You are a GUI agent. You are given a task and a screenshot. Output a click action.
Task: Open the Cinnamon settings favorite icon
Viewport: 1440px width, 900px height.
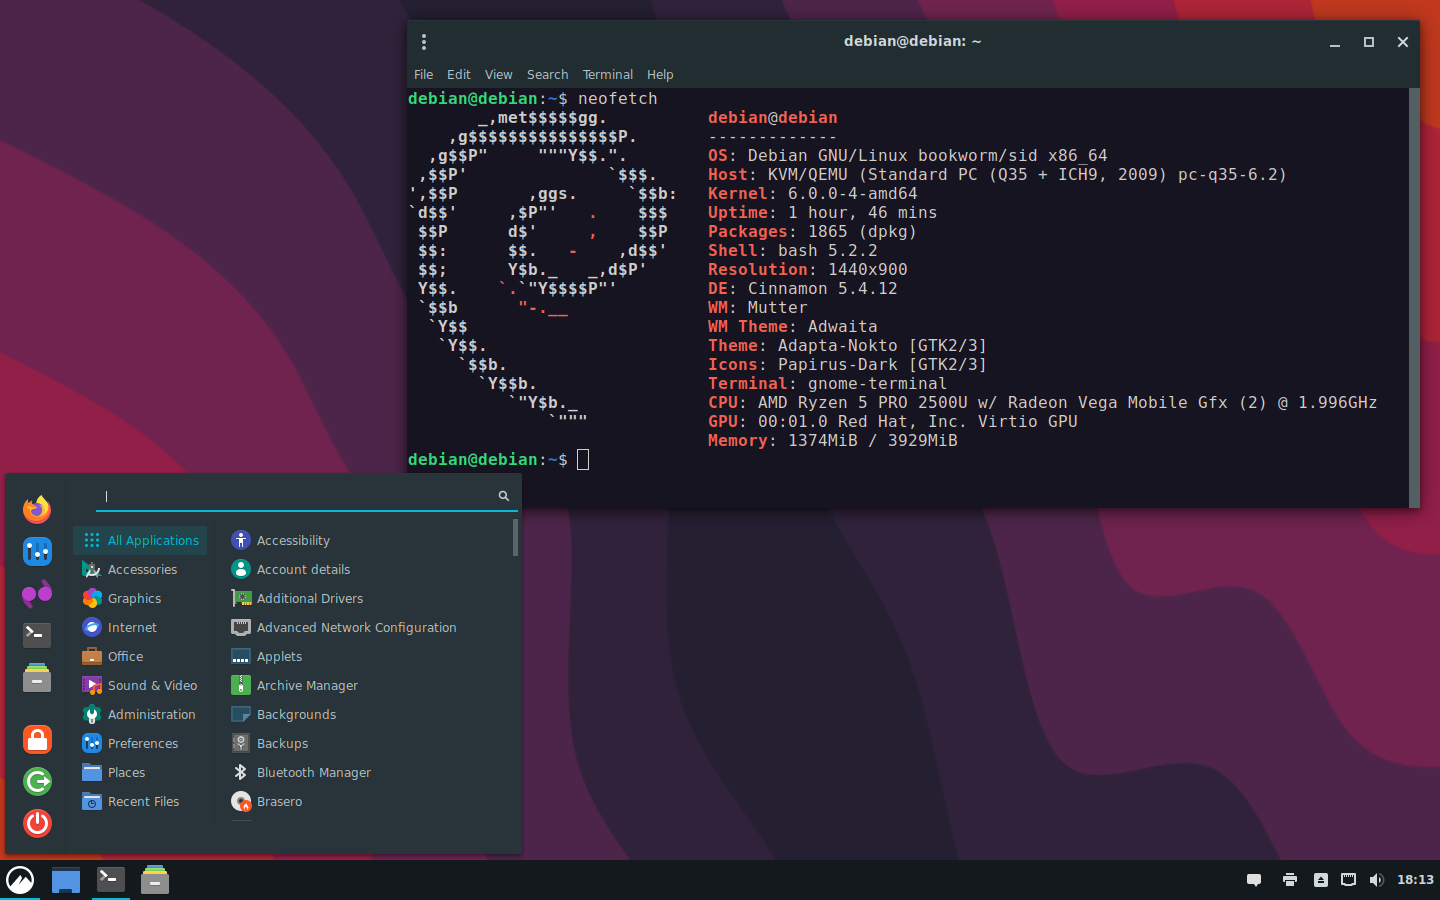coord(37,551)
